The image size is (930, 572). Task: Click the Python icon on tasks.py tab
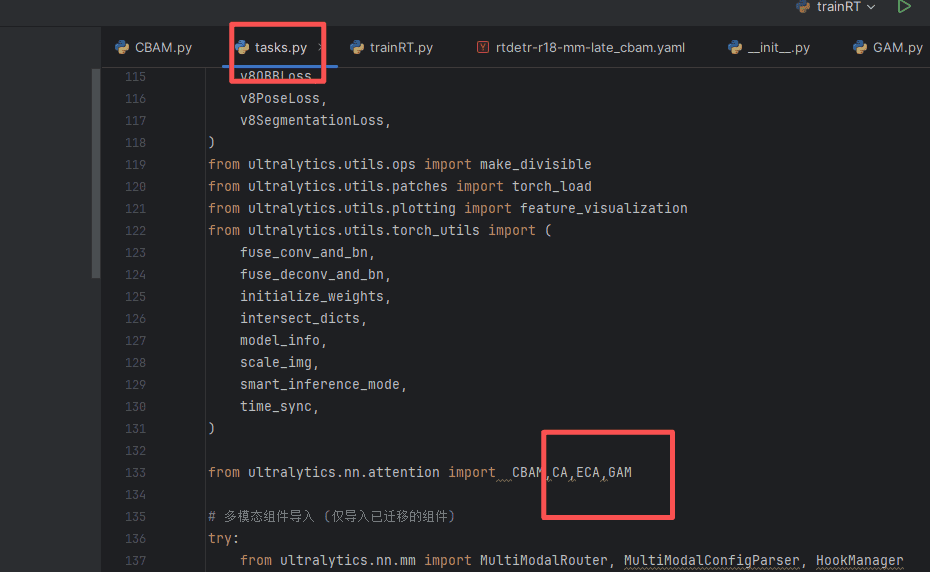(x=242, y=47)
